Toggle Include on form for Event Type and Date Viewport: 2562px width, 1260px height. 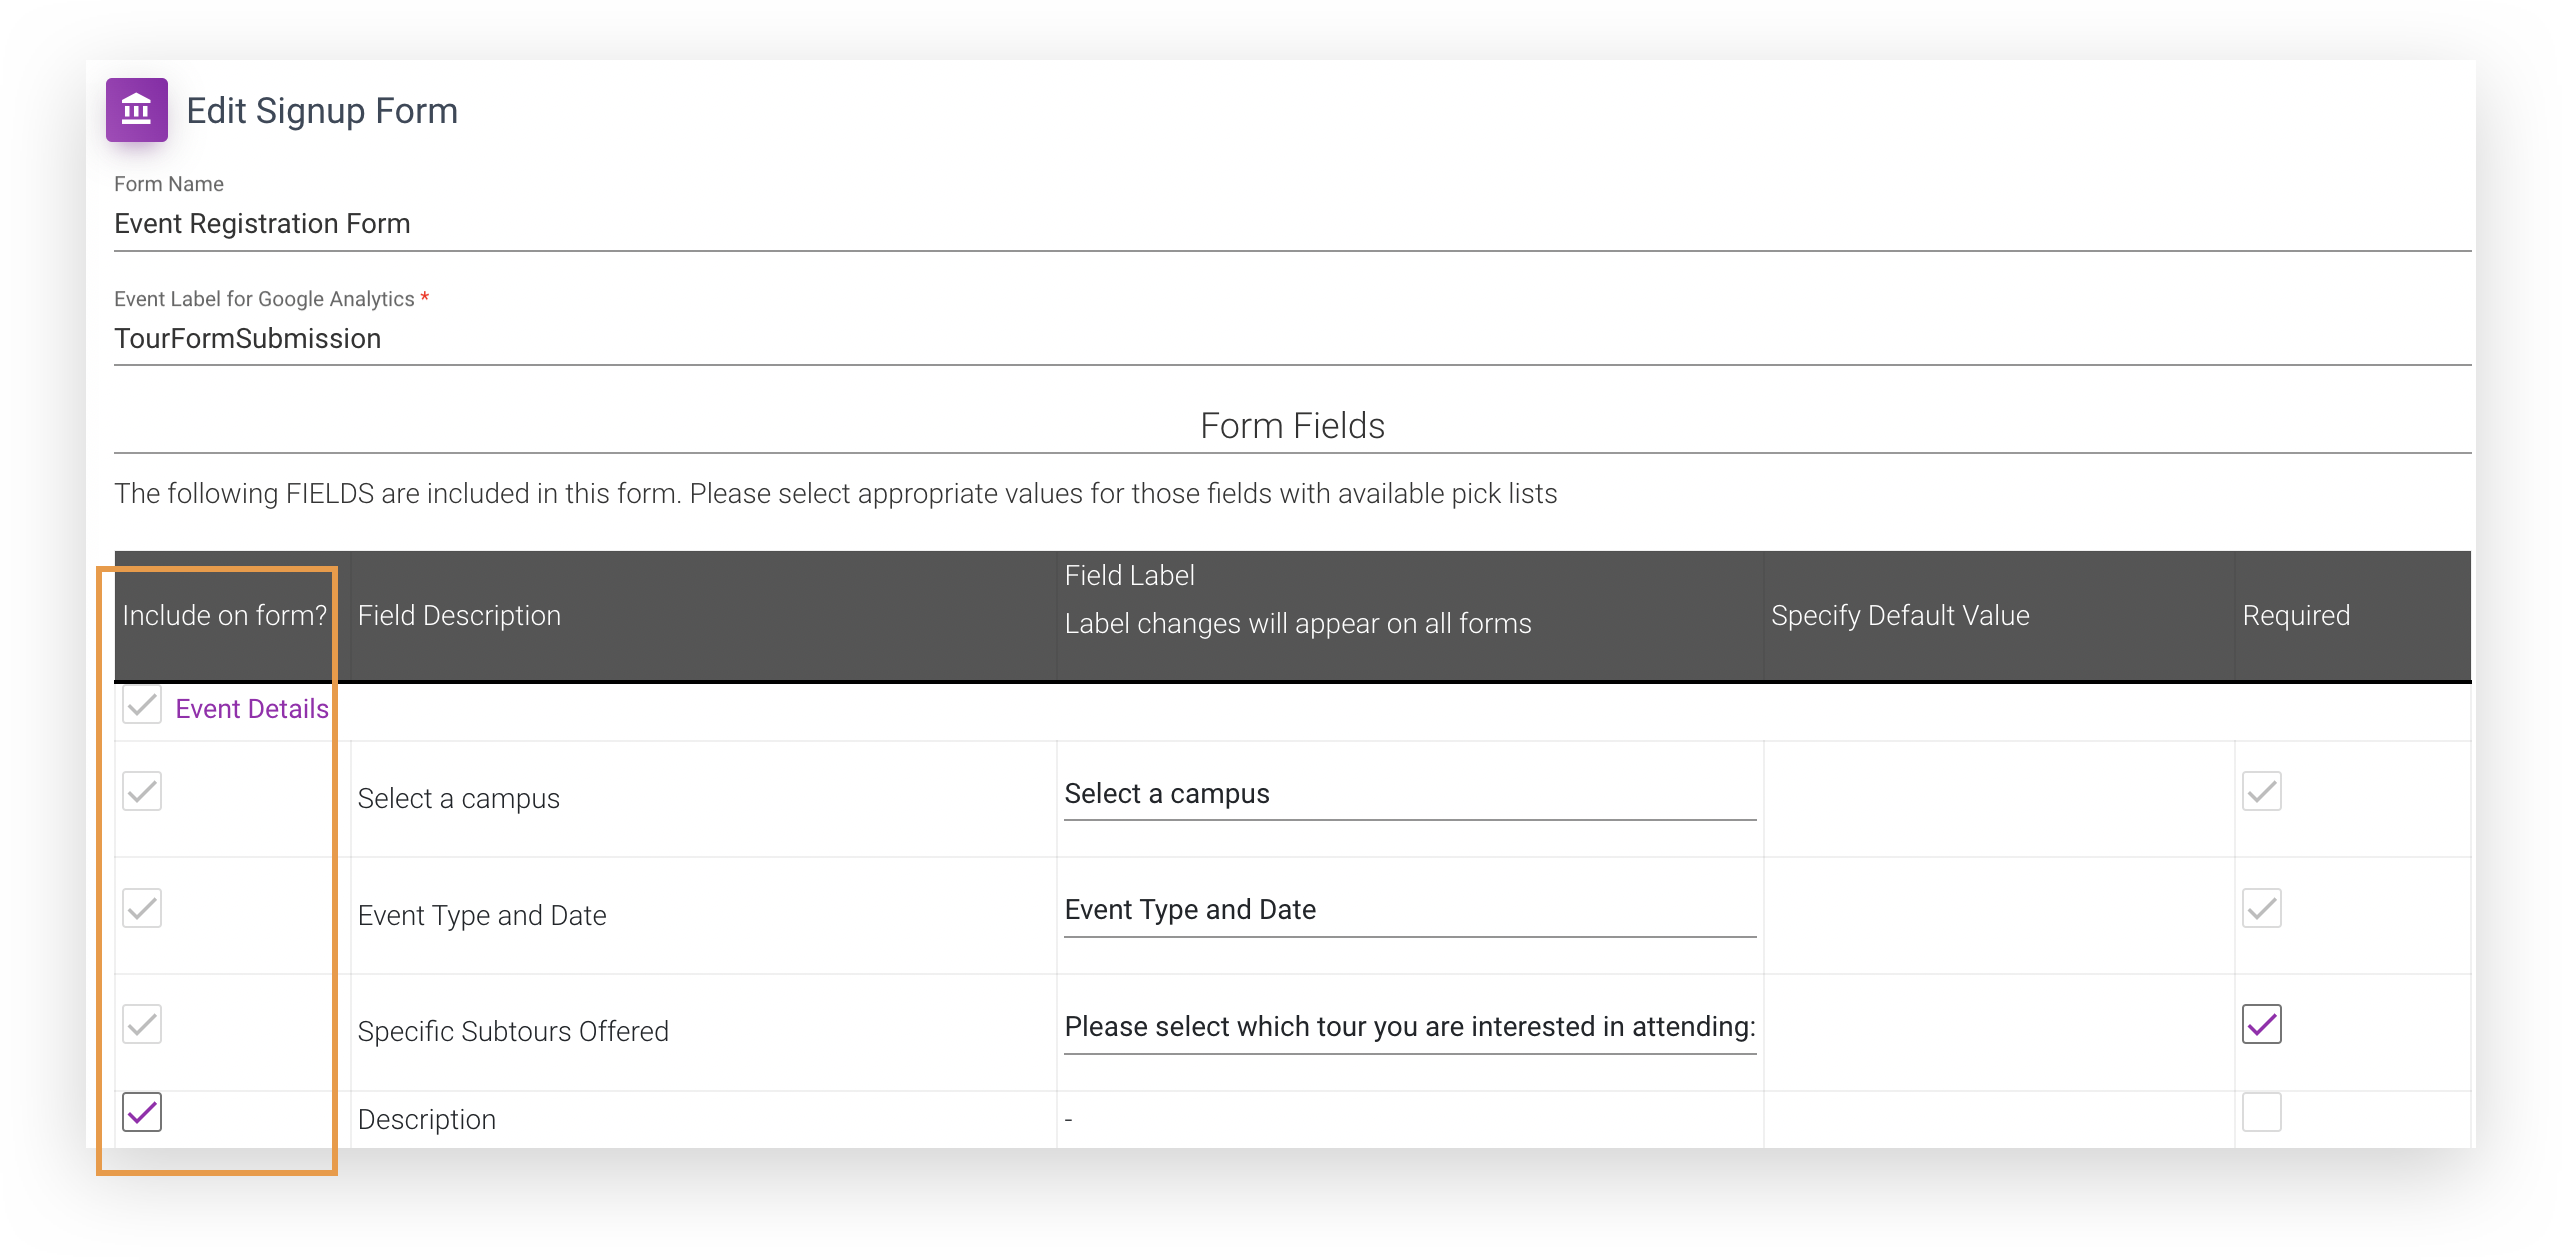click(x=141, y=907)
